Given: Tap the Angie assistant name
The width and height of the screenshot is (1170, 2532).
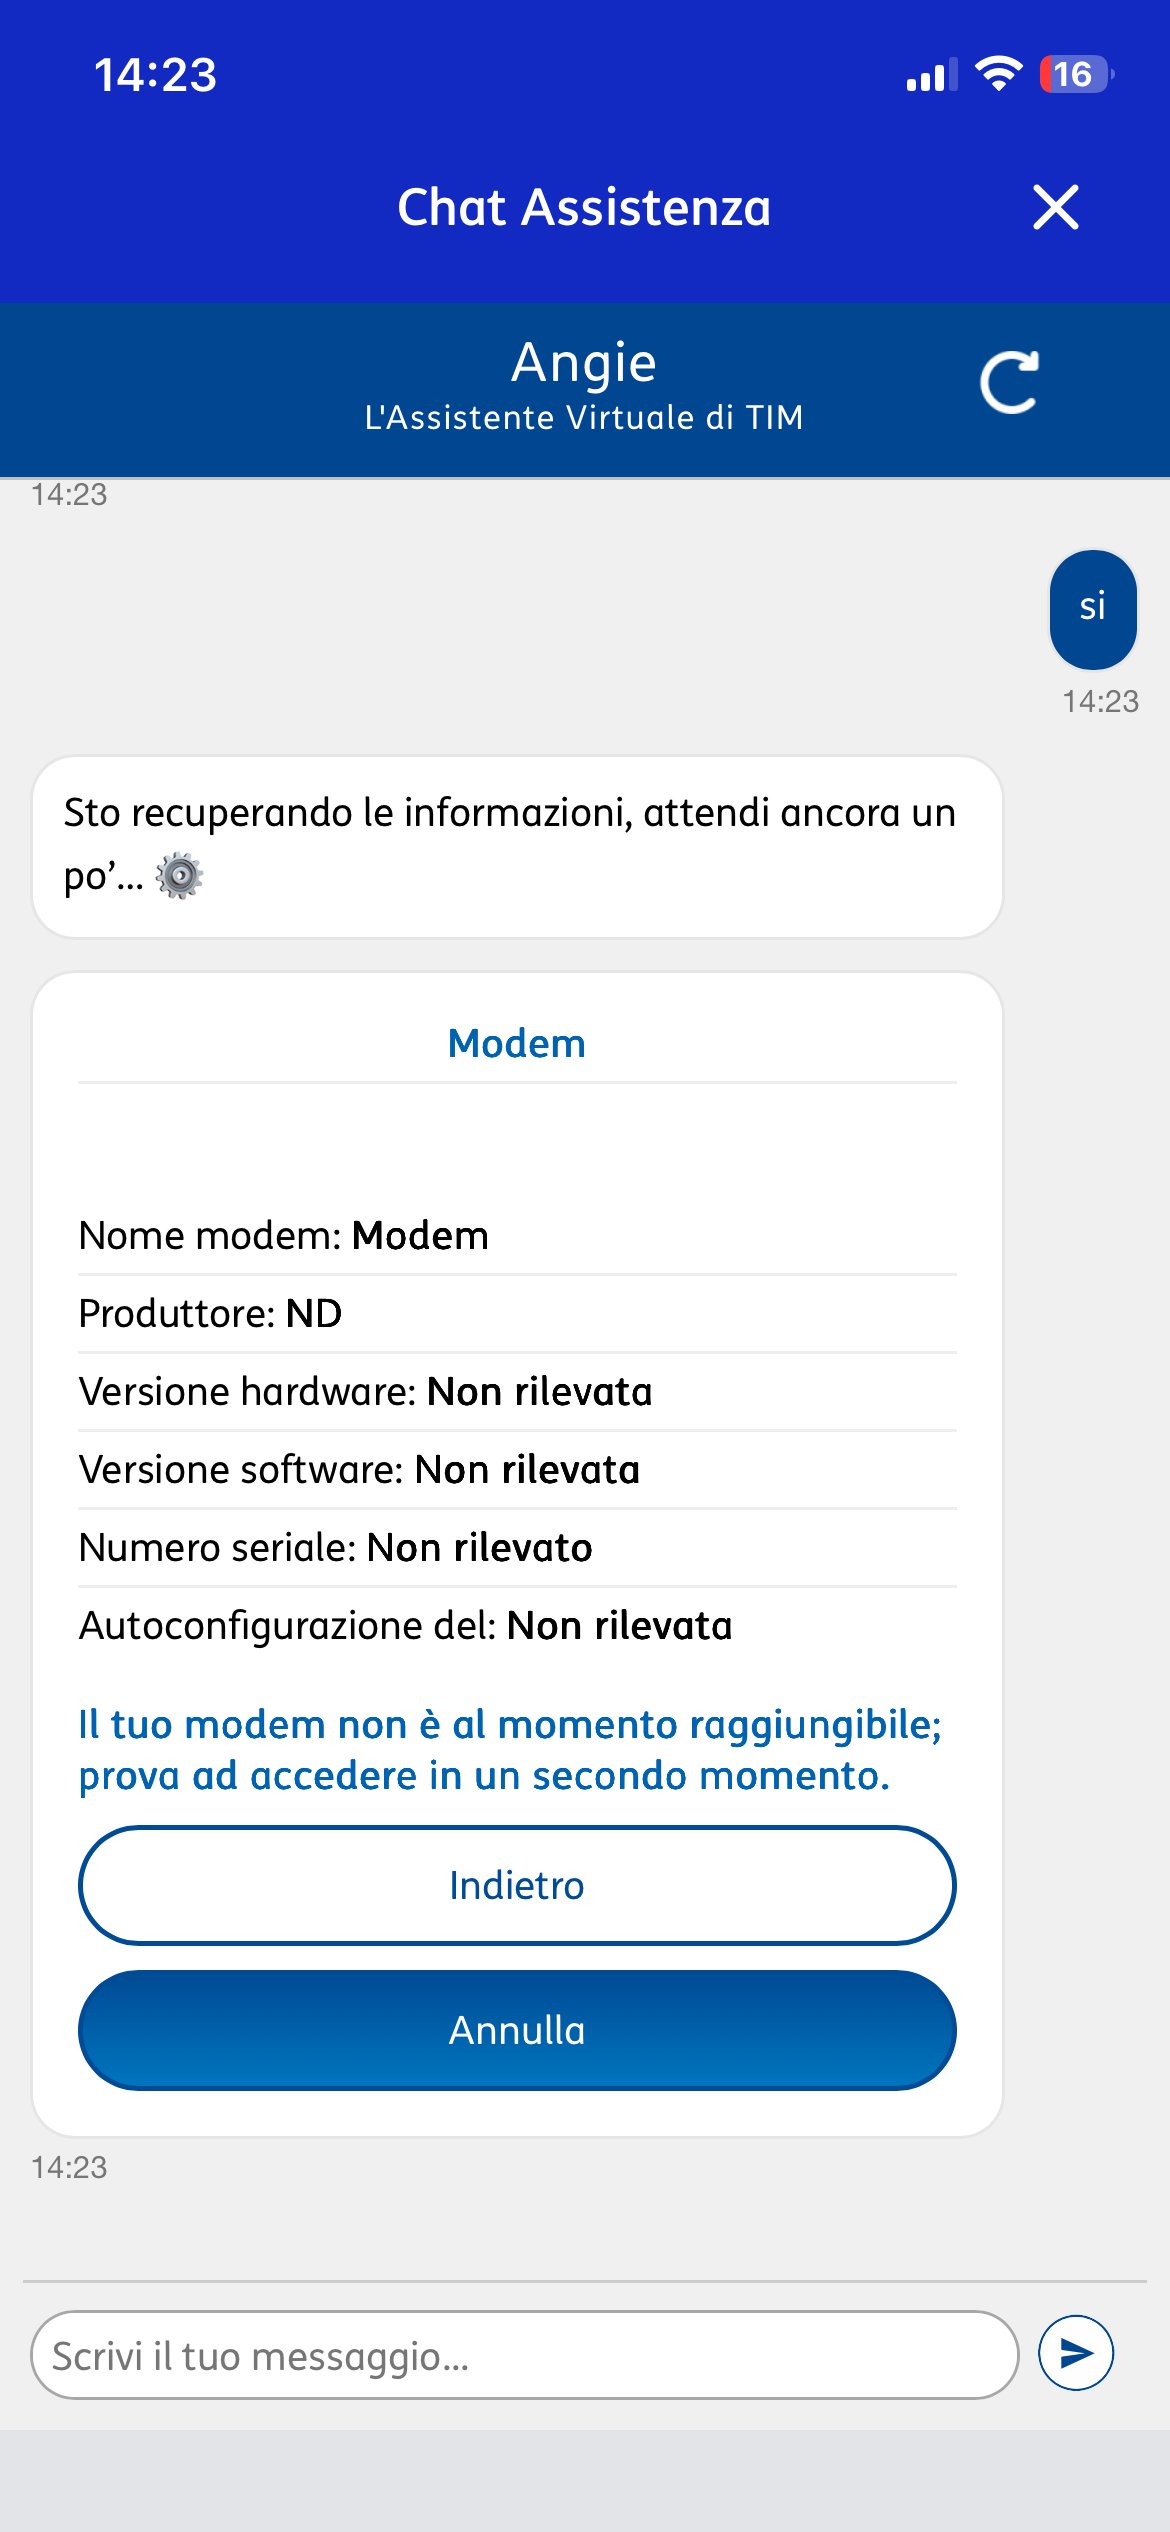Looking at the screenshot, I should tap(584, 362).
